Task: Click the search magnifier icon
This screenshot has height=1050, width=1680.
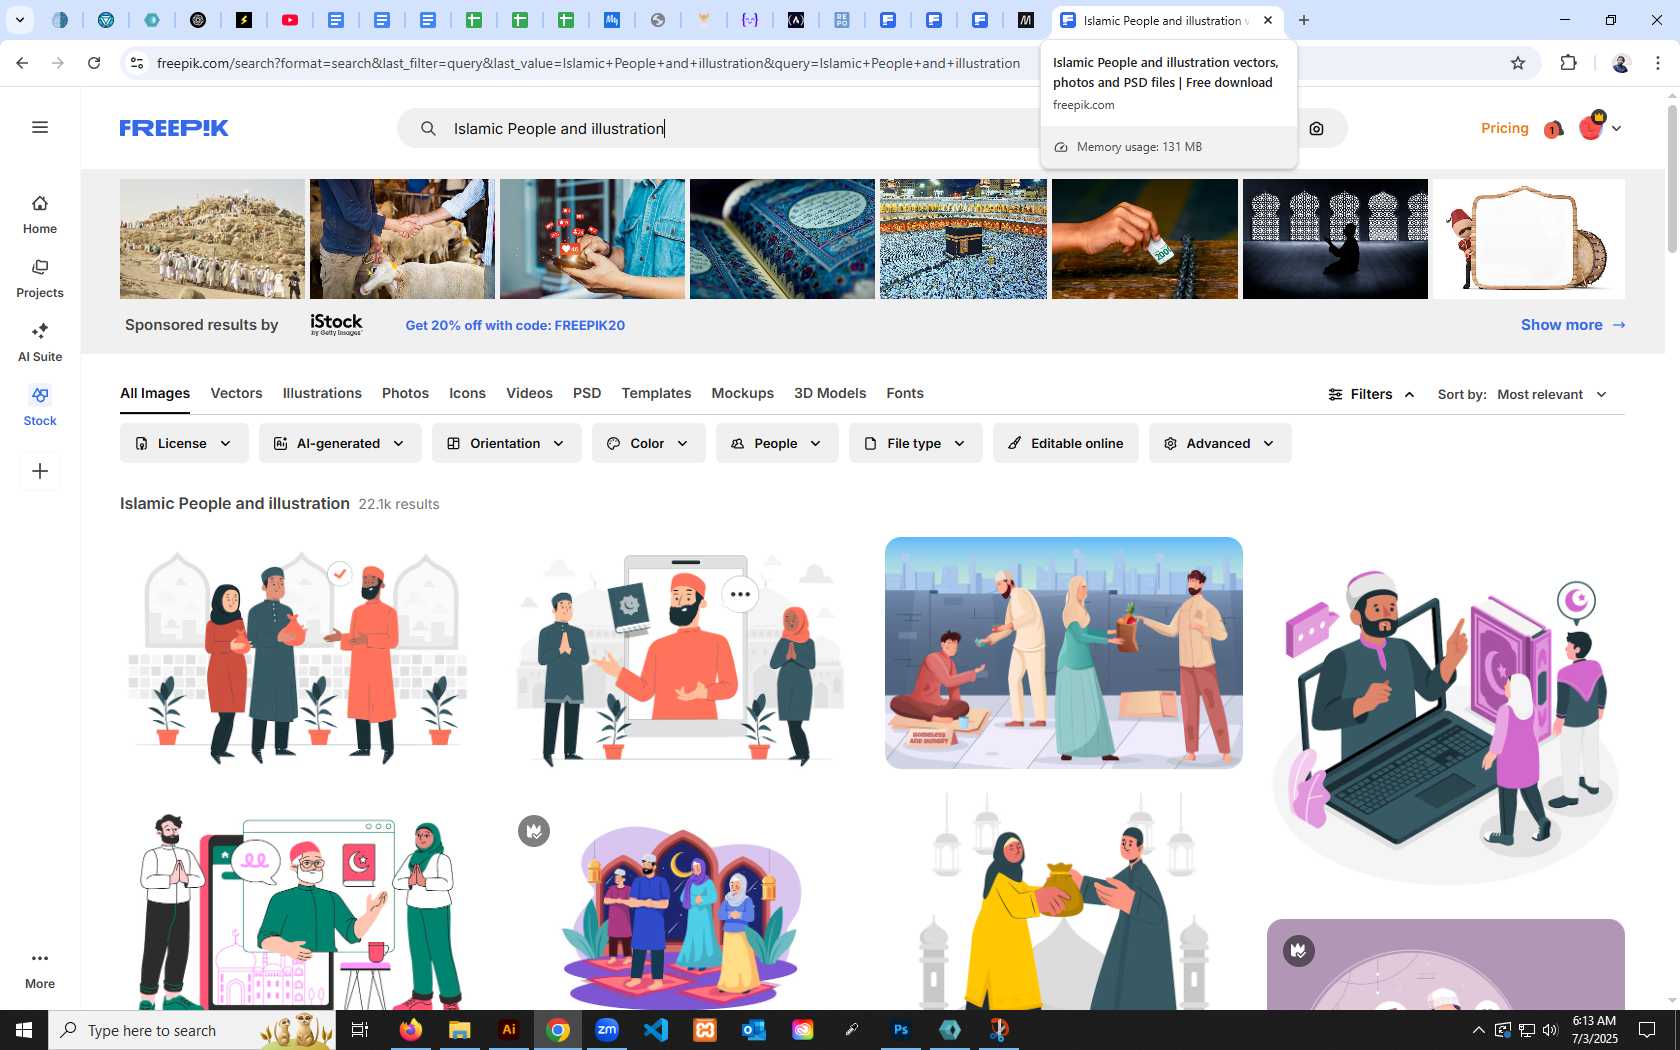Action: click(428, 128)
